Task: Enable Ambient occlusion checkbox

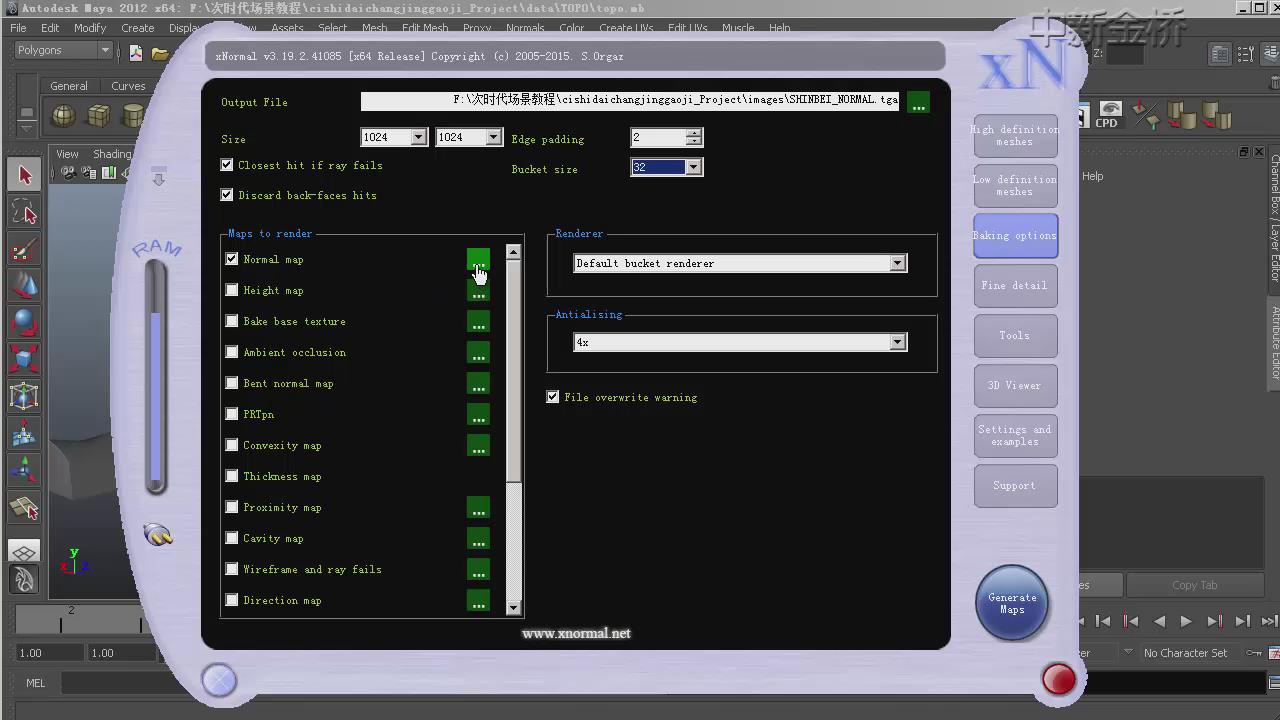Action: (232, 352)
